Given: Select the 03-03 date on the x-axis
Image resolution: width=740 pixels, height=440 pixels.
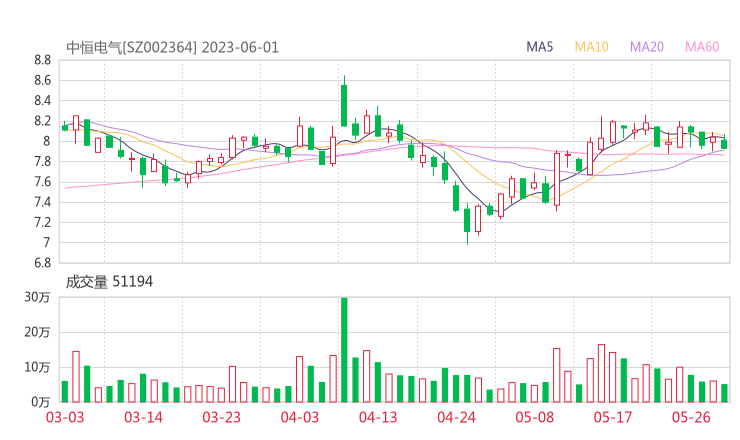Looking at the screenshot, I should point(63,418).
